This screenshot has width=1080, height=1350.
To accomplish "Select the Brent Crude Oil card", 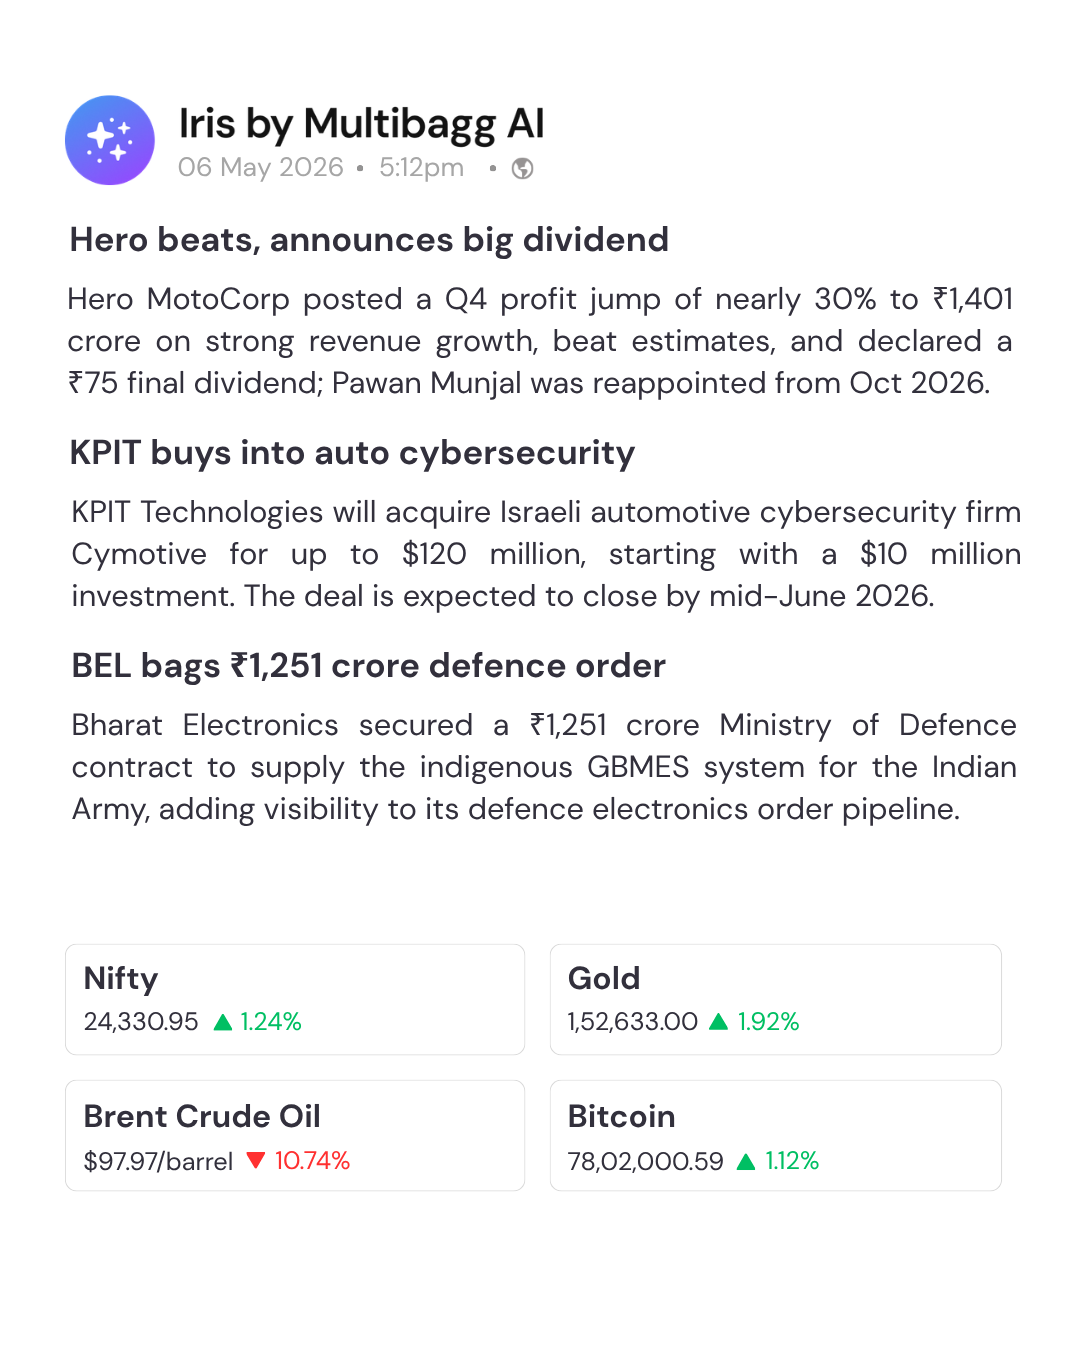I will coord(295,1135).
